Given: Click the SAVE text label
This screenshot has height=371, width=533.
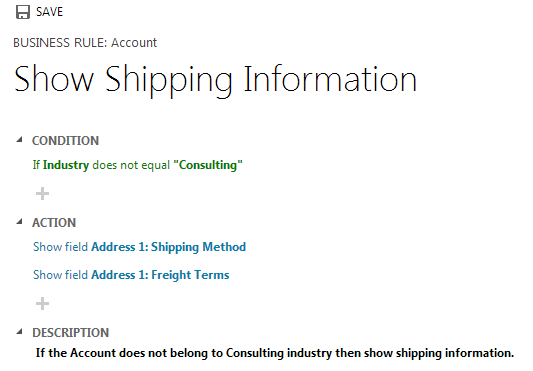Looking at the screenshot, I should [x=49, y=12].
